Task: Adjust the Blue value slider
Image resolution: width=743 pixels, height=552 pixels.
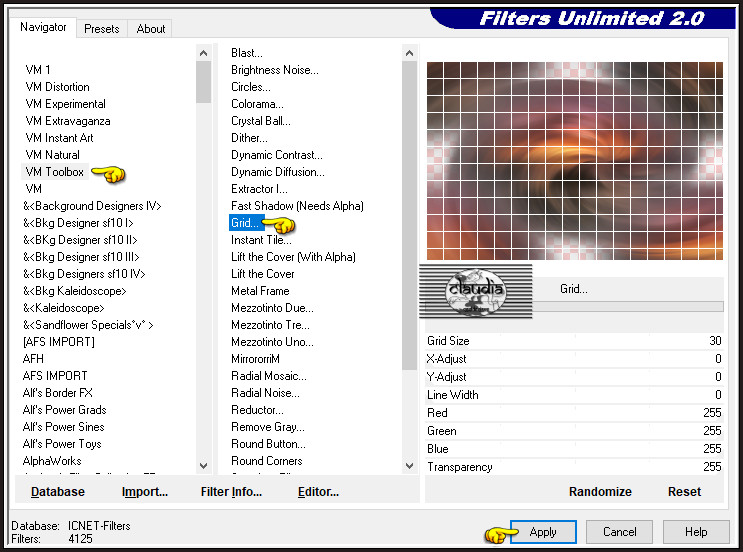Action: [574, 449]
